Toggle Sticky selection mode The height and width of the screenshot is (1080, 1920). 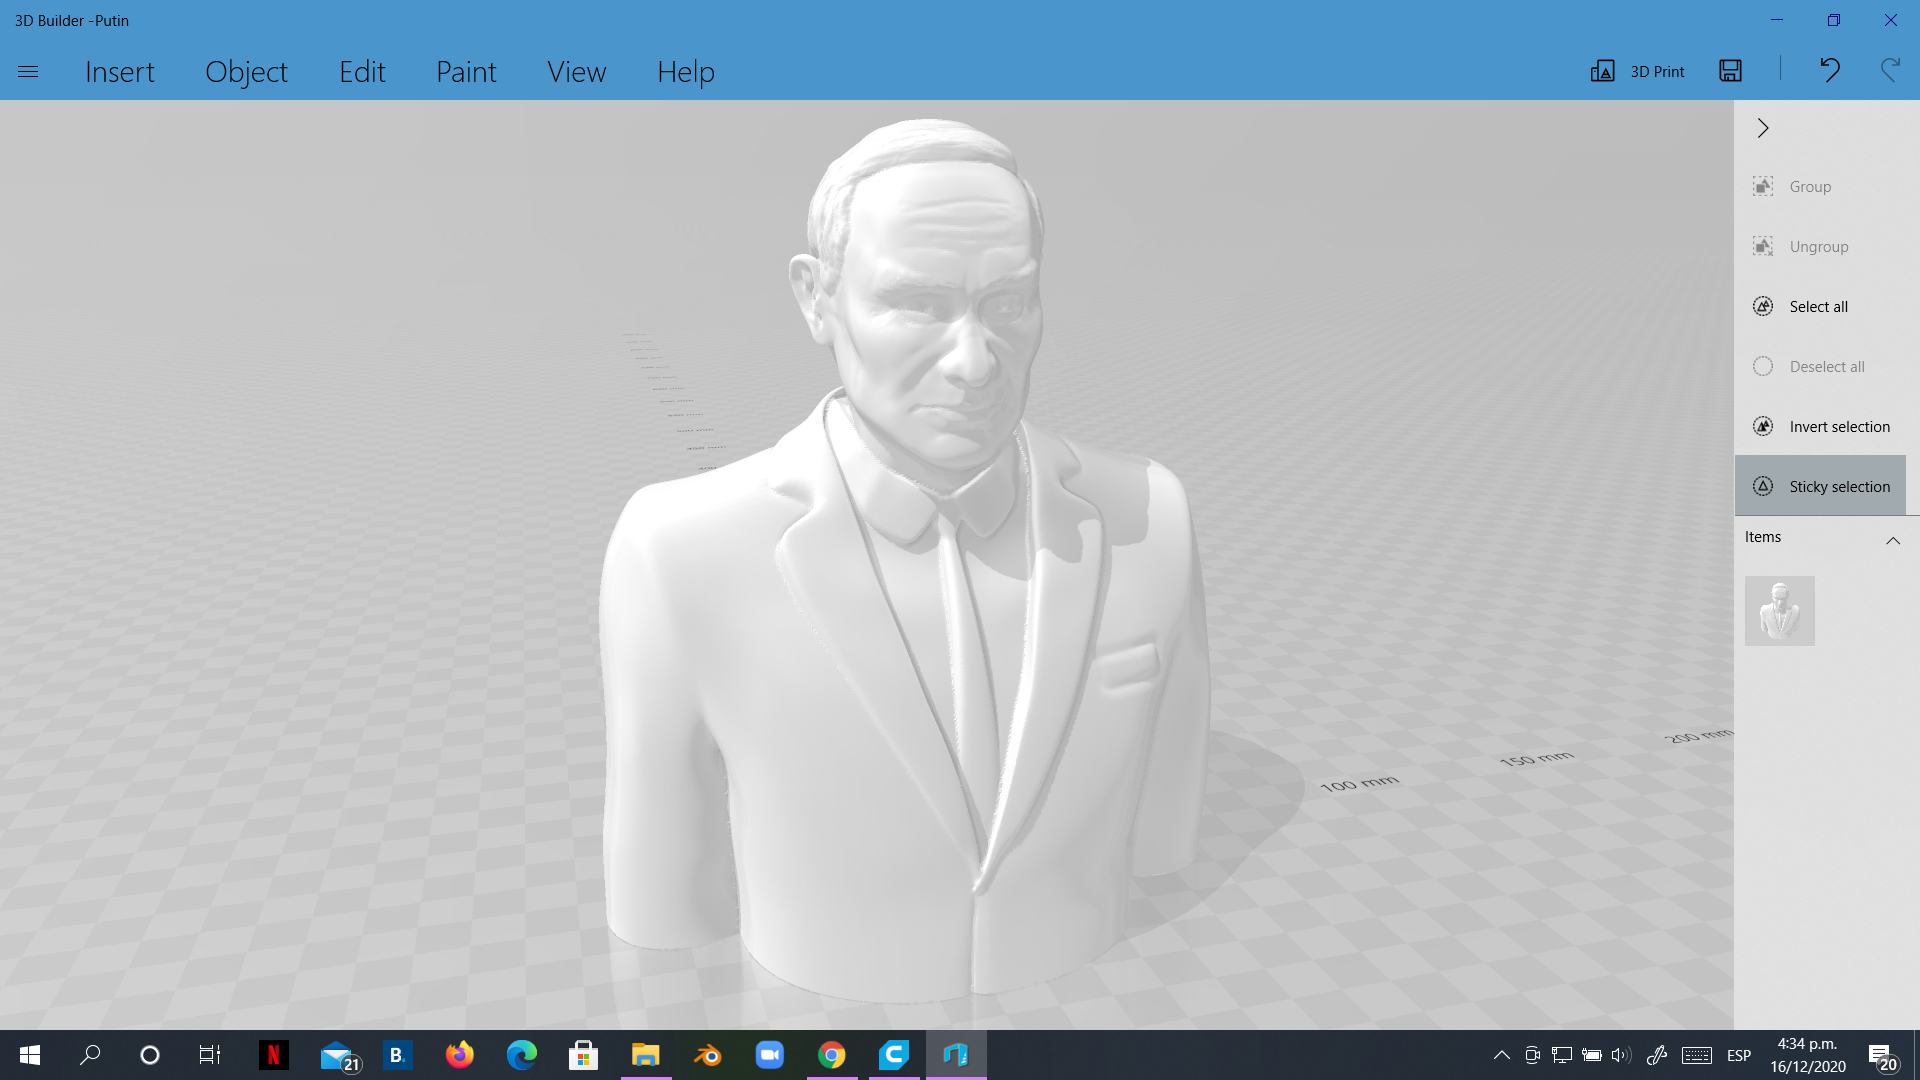(1820, 486)
